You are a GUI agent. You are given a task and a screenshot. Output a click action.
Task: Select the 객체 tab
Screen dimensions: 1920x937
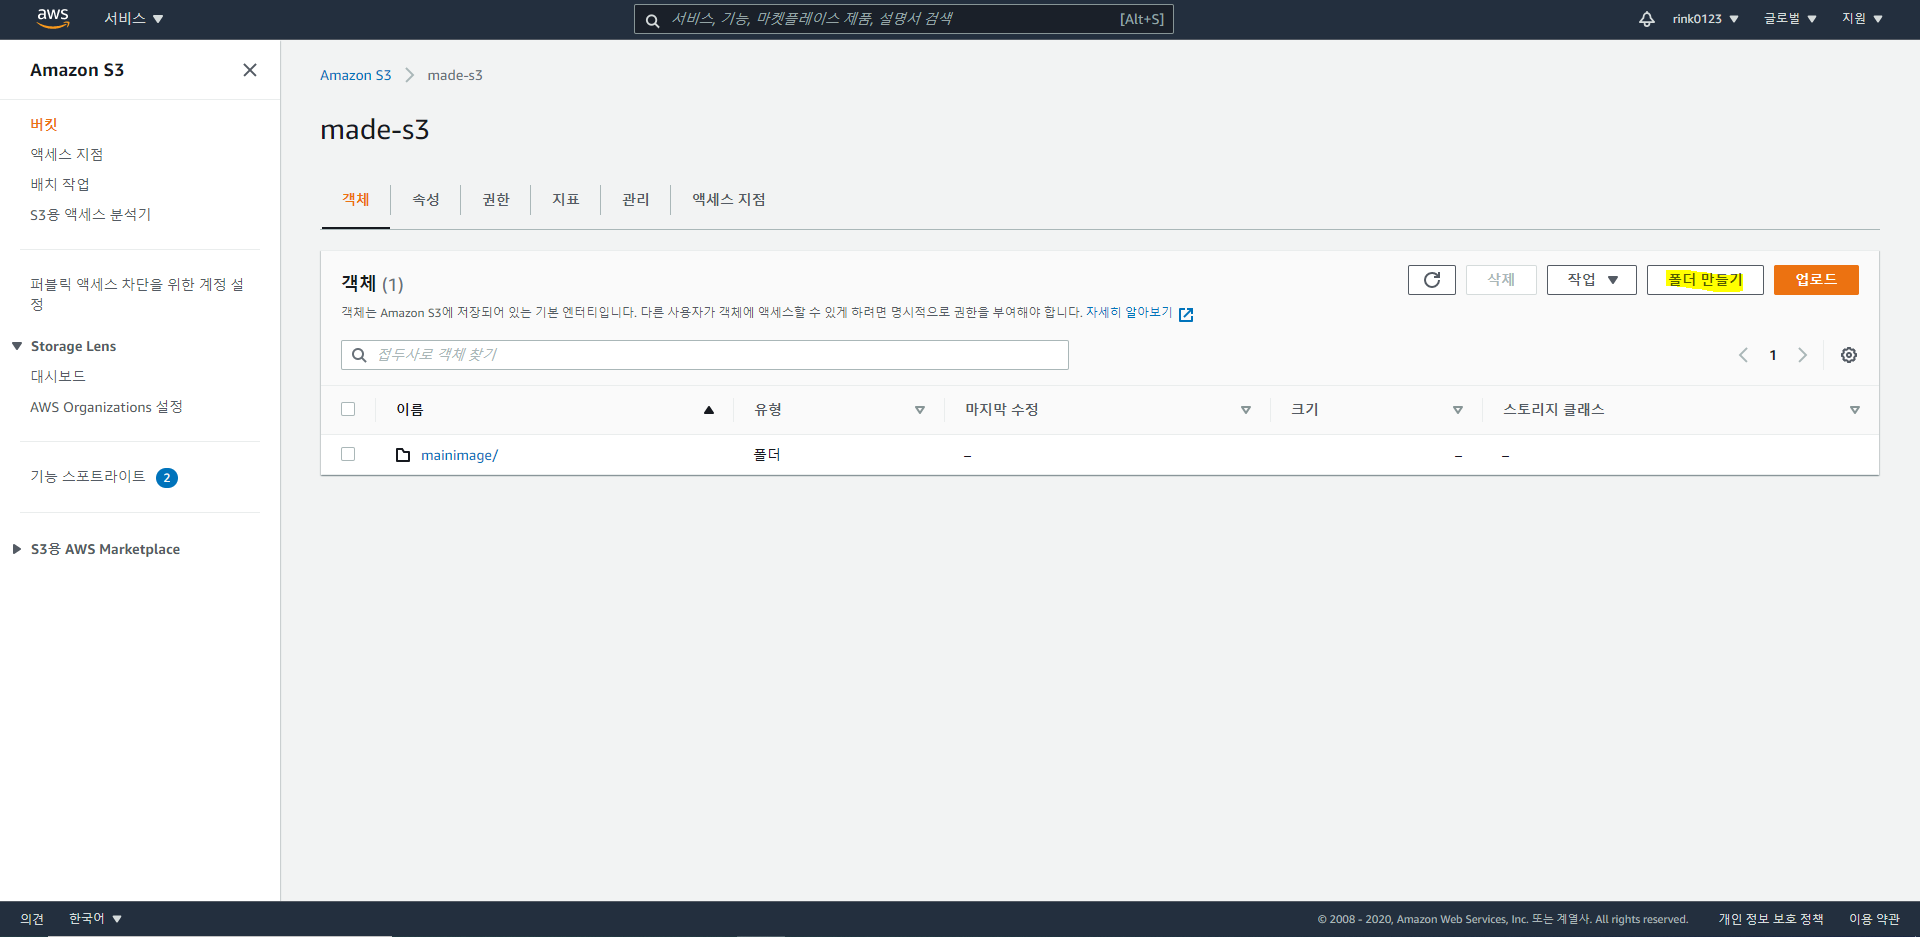coord(356,200)
